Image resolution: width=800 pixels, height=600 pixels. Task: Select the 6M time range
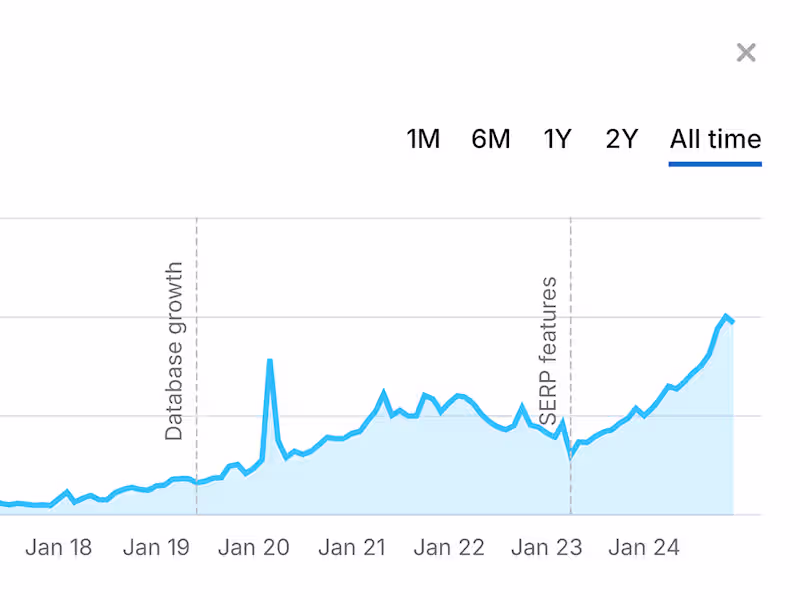490,139
